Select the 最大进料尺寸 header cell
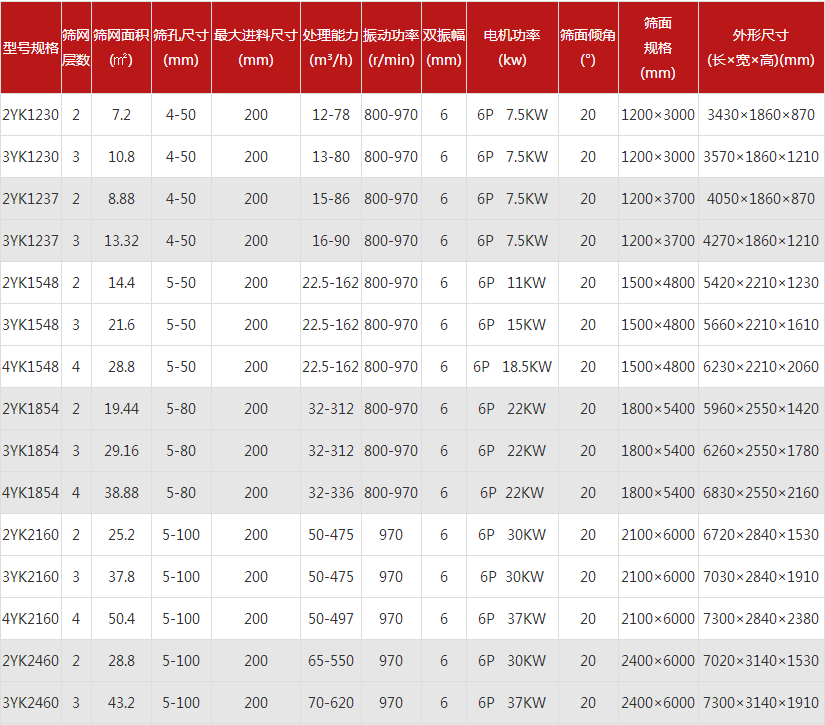Viewport: 825px width, 725px height. coord(256,47)
